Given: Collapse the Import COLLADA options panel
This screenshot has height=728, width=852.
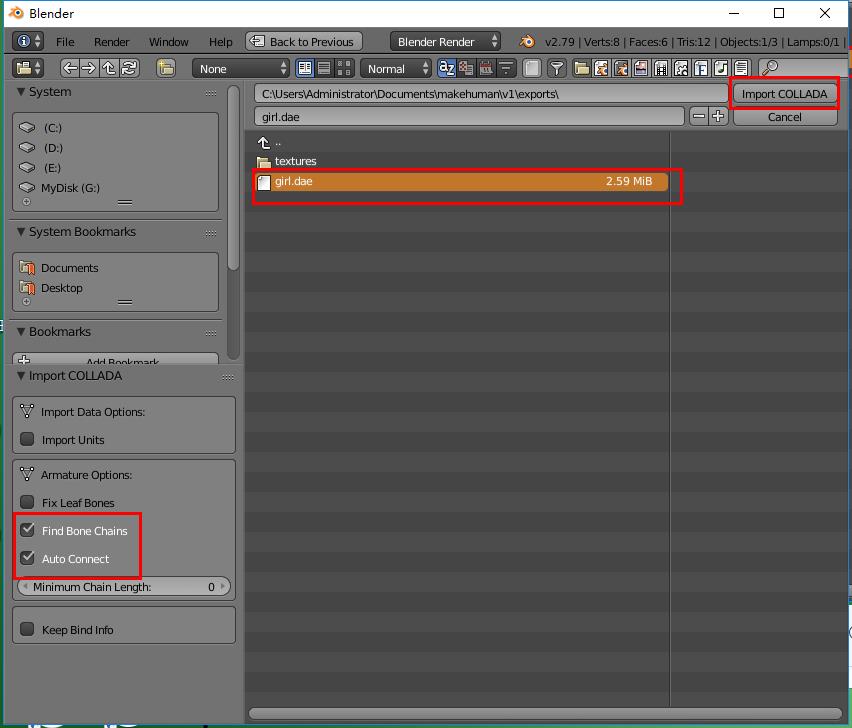Looking at the screenshot, I should tap(21, 376).
